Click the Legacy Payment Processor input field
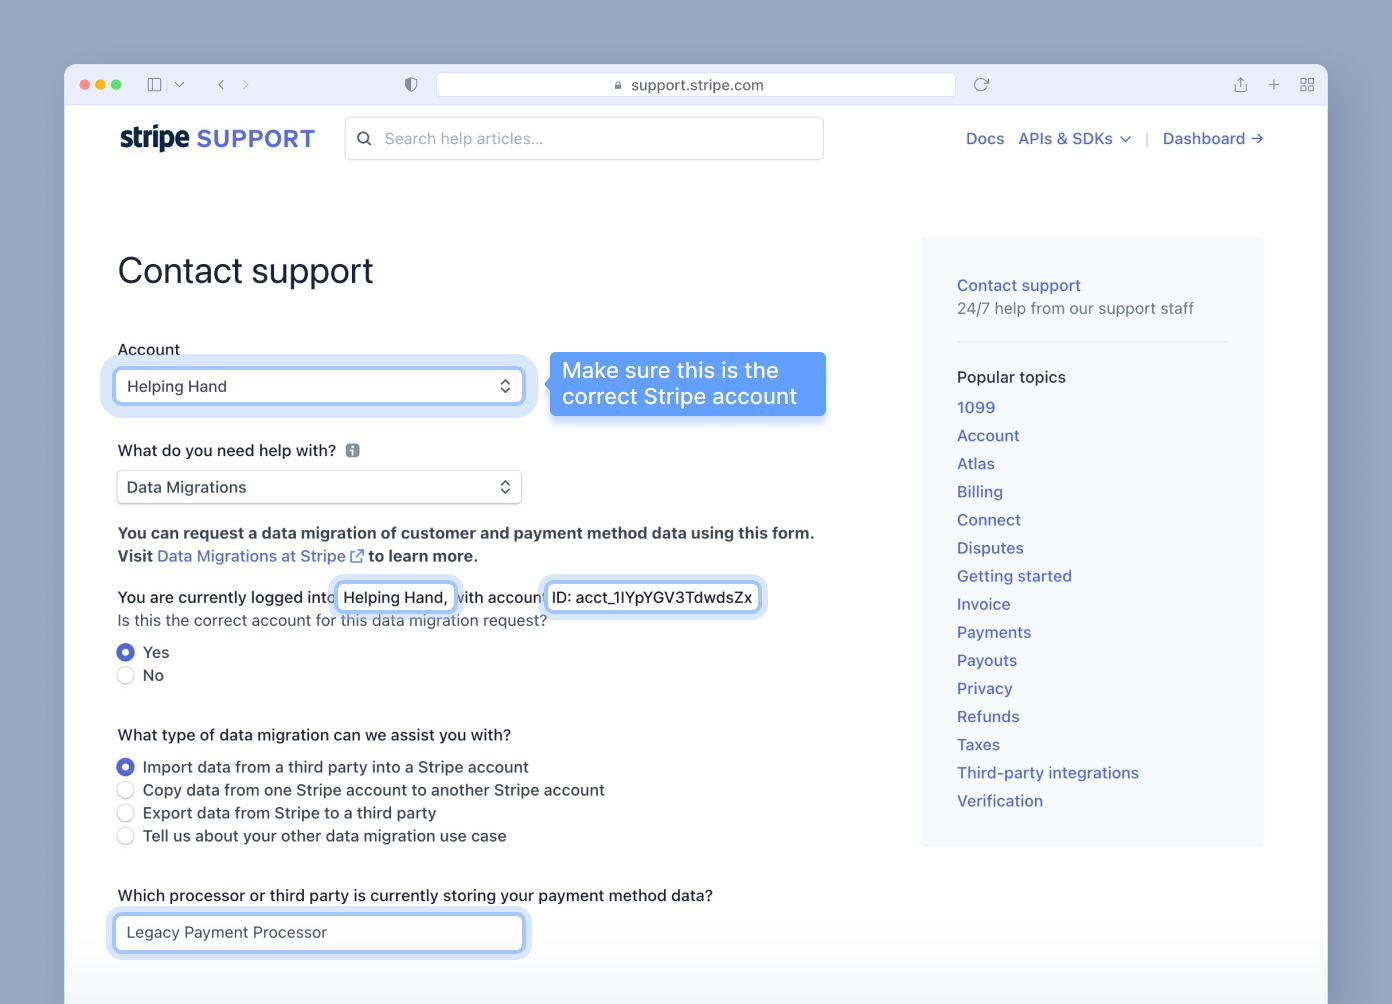This screenshot has width=1392, height=1004. coord(319,933)
